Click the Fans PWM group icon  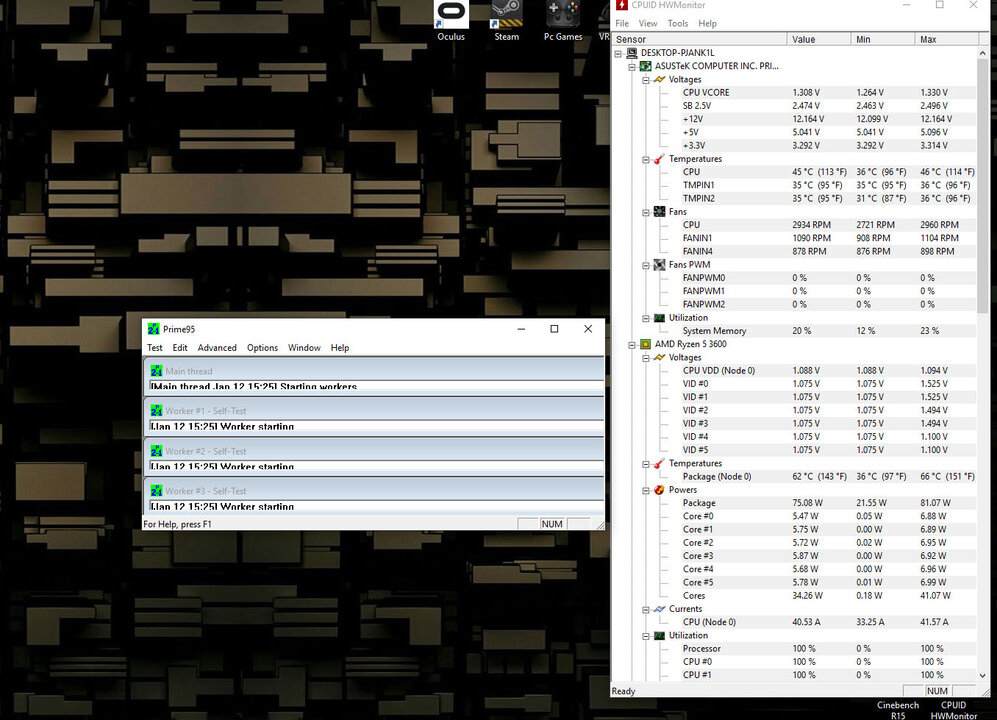click(x=659, y=265)
